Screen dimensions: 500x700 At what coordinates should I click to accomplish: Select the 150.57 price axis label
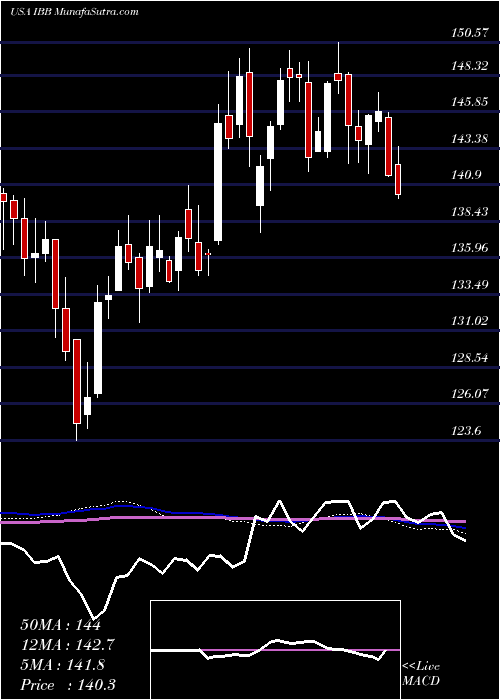point(471,32)
